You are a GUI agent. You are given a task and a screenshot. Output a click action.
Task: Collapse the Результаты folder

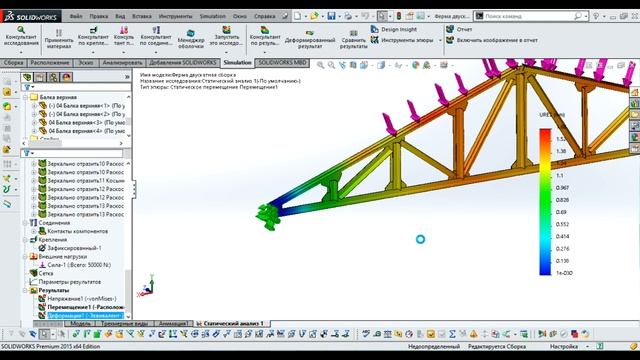click(x=26, y=290)
